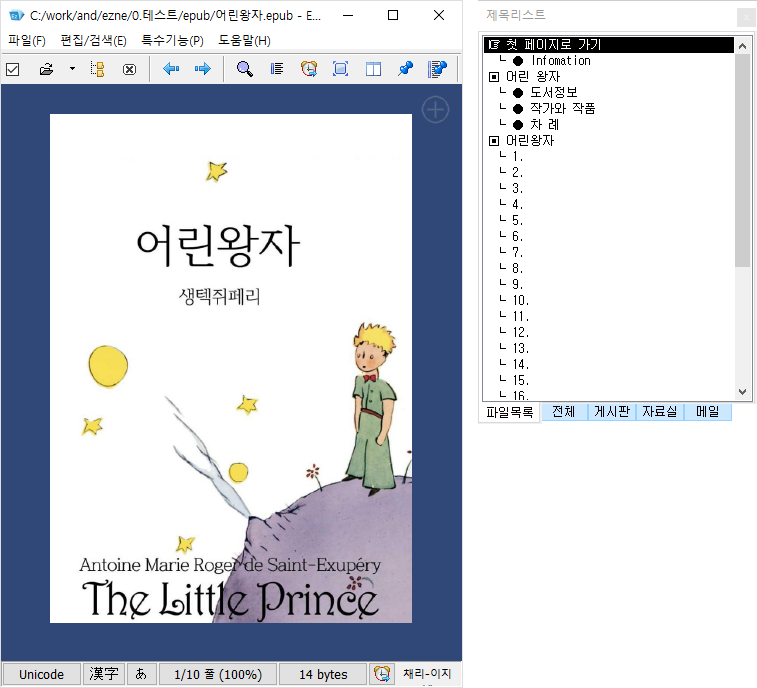This screenshot has width=757, height=688.
Task: Switch to the 전체 tab
Action: [564, 411]
